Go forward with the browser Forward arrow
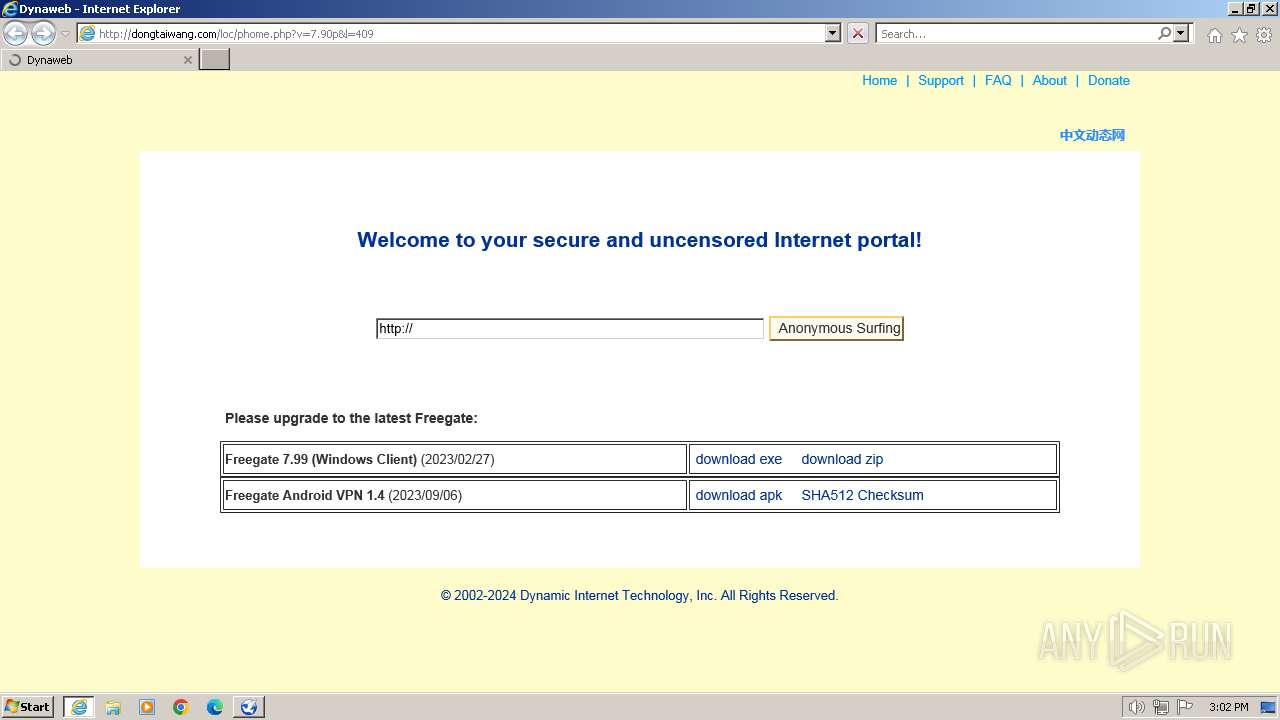The width and height of the screenshot is (1280, 720). (43, 33)
